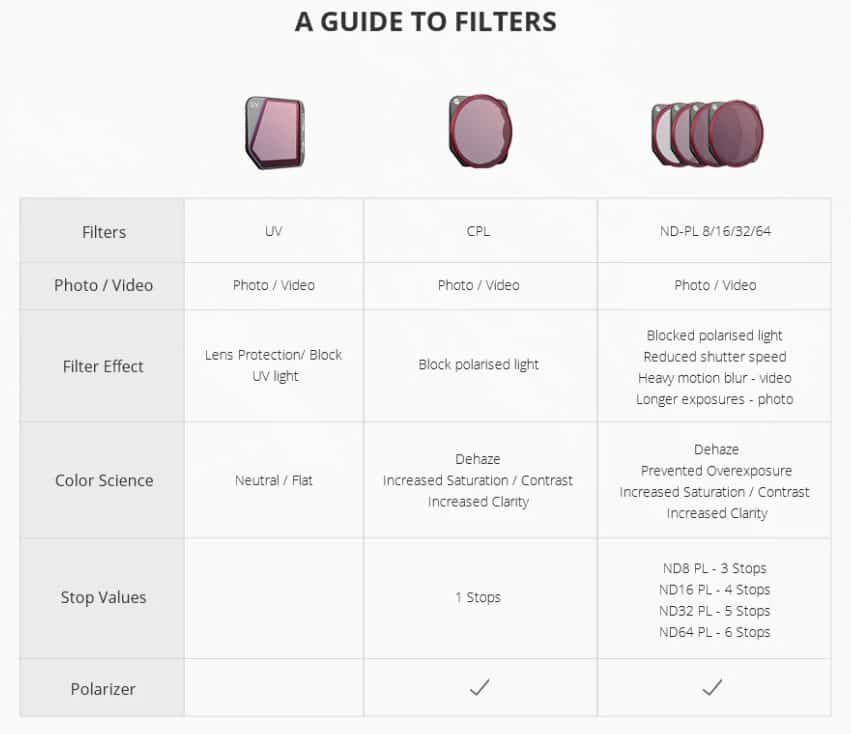Click the Polarizer checkmark in CPL column
The height and width of the screenshot is (734, 851).
[x=480, y=688]
